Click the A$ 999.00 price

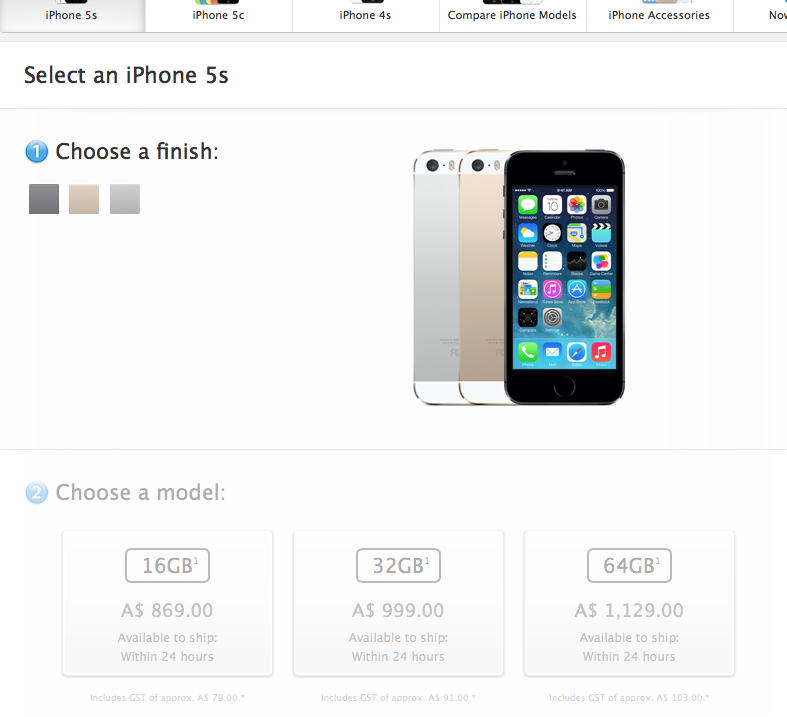[x=399, y=610]
